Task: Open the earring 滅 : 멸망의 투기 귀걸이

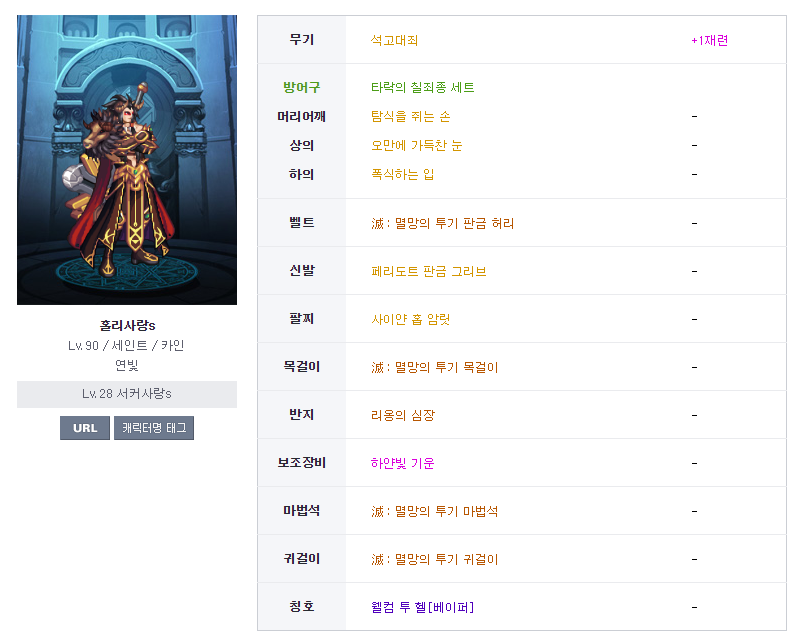Action: [435, 559]
